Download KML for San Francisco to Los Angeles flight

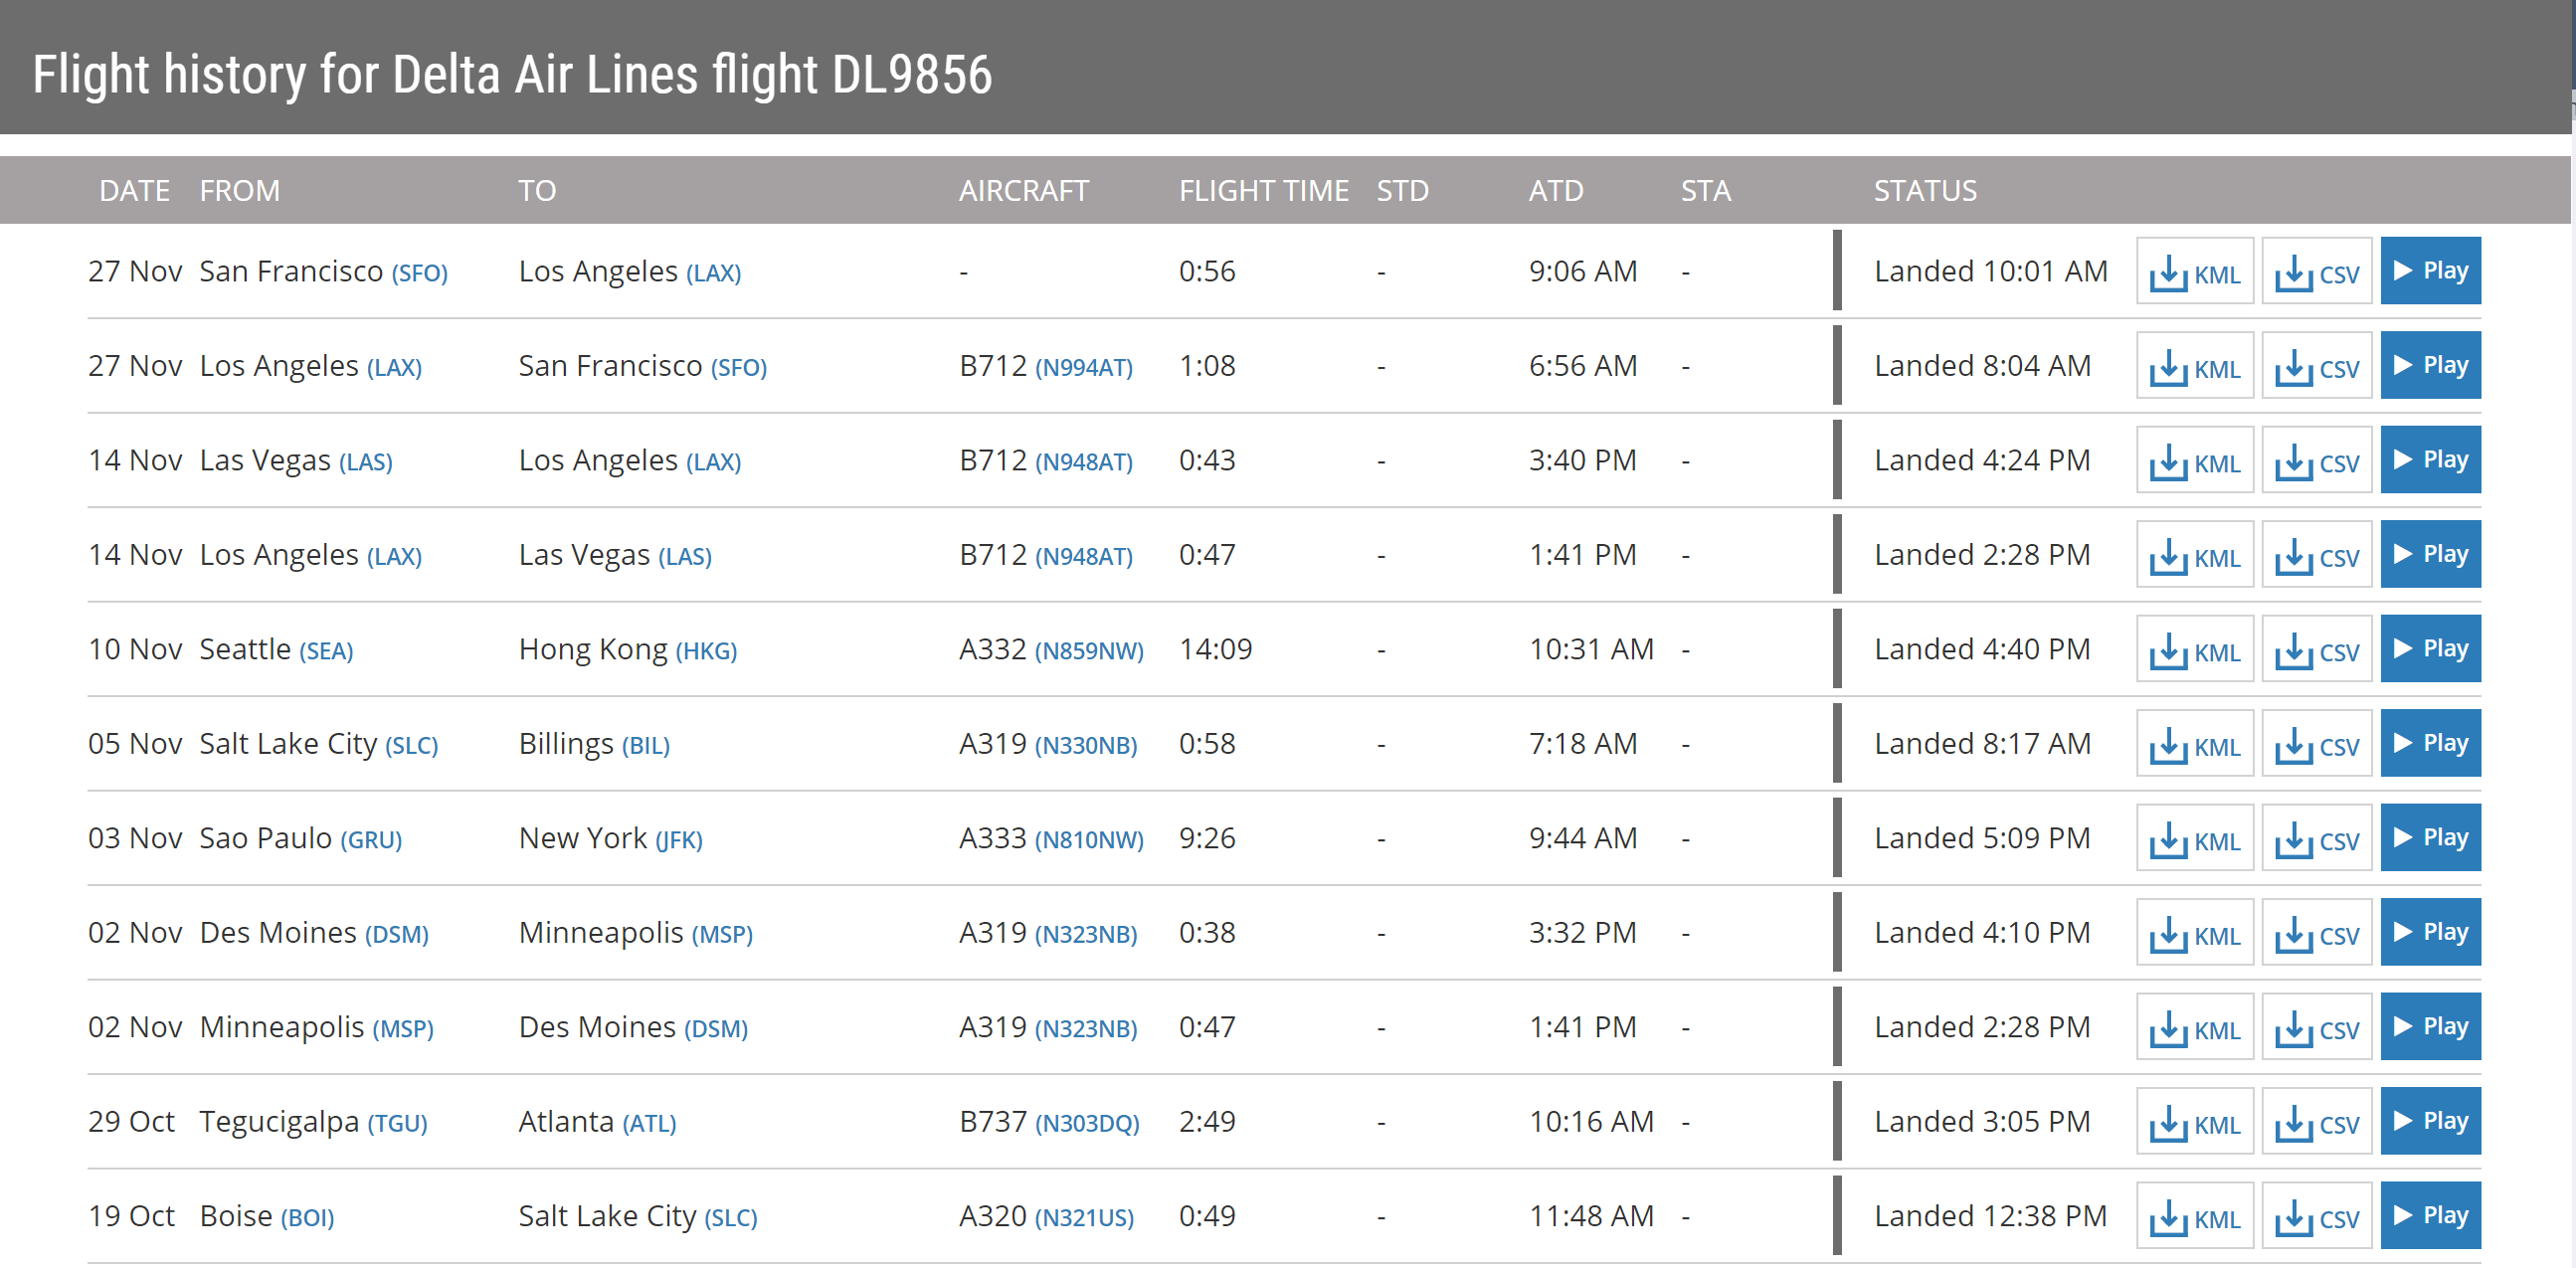tap(2194, 271)
